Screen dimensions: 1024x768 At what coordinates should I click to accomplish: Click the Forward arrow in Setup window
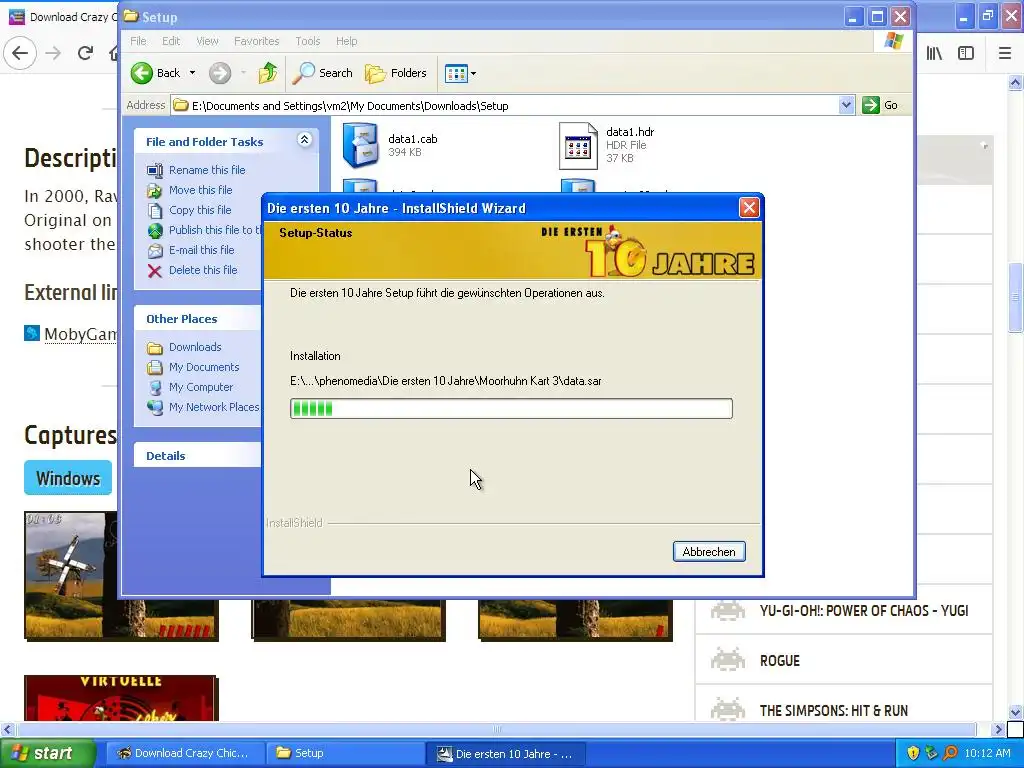tap(220, 73)
